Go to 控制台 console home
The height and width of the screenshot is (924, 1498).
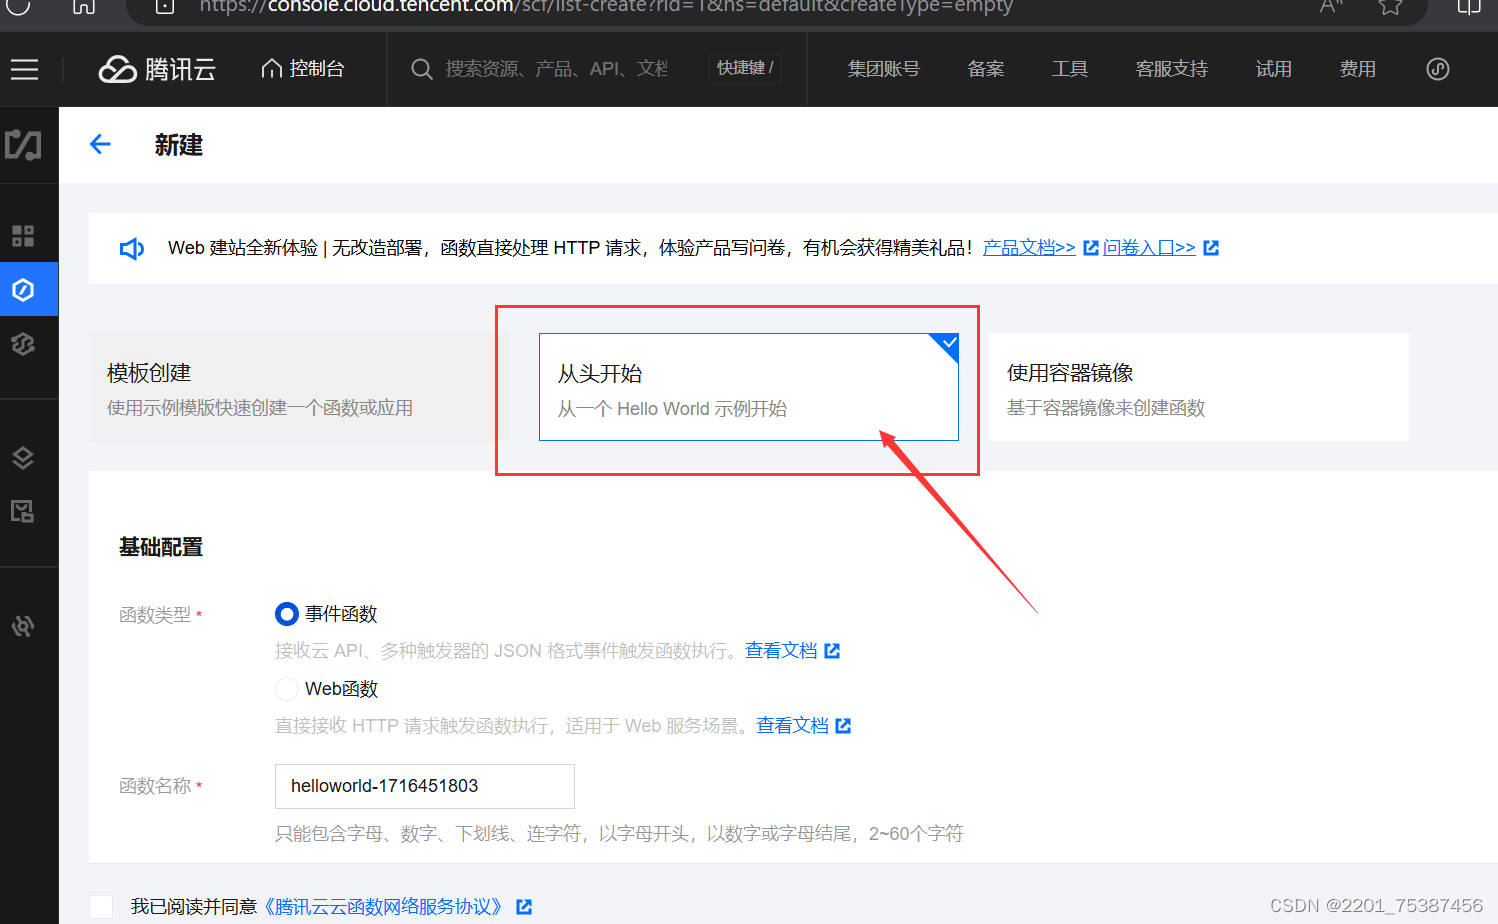click(x=302, y=69)
